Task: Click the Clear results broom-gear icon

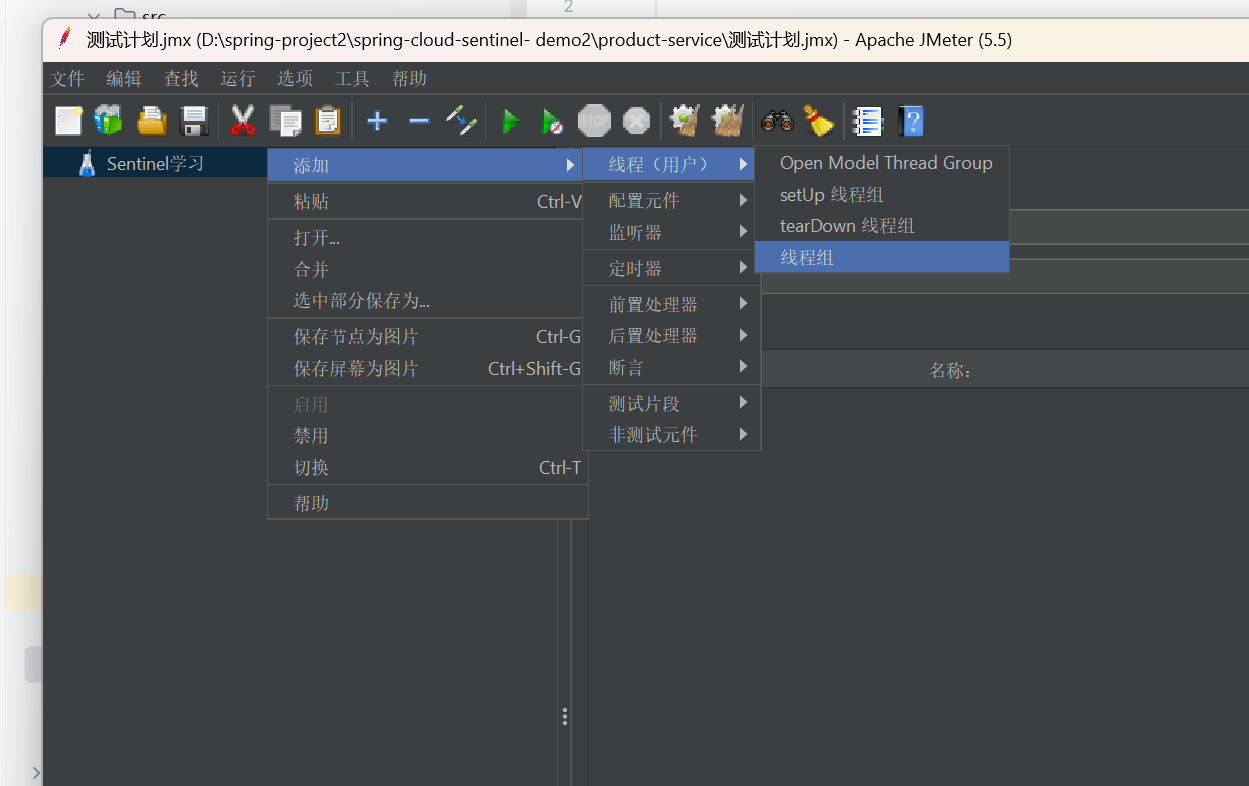Action: (x=685, y=121)
